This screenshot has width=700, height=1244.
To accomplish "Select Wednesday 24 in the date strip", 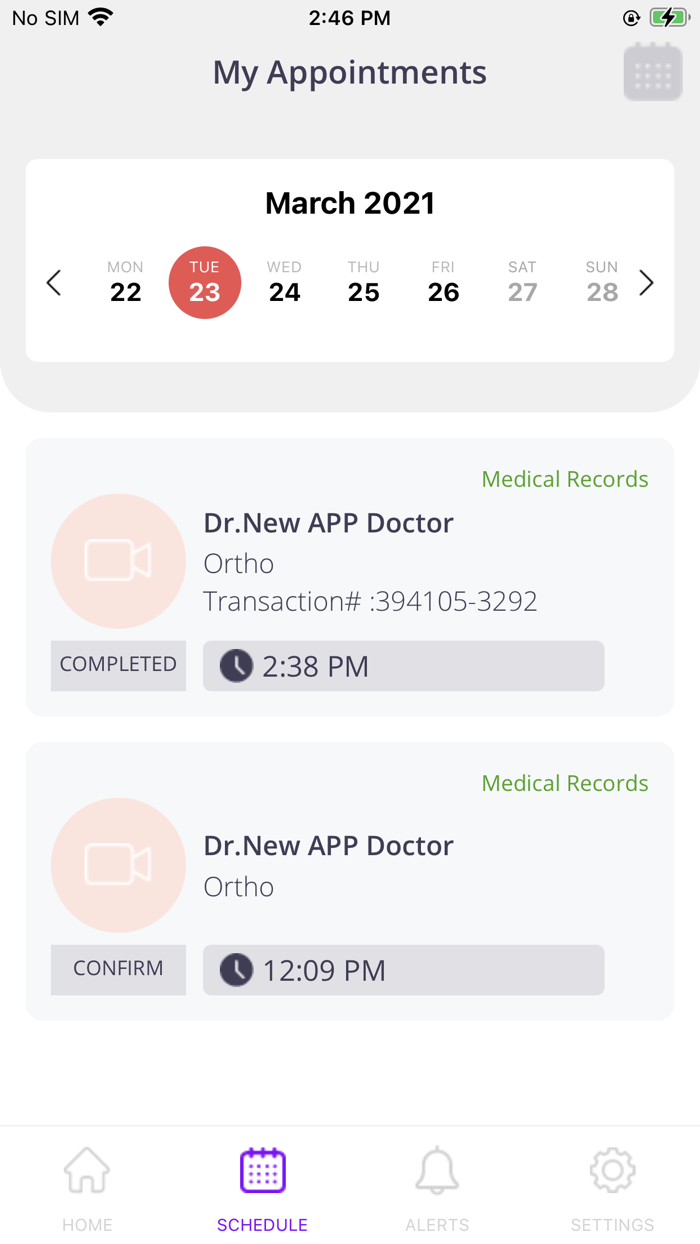I will 284,283.
